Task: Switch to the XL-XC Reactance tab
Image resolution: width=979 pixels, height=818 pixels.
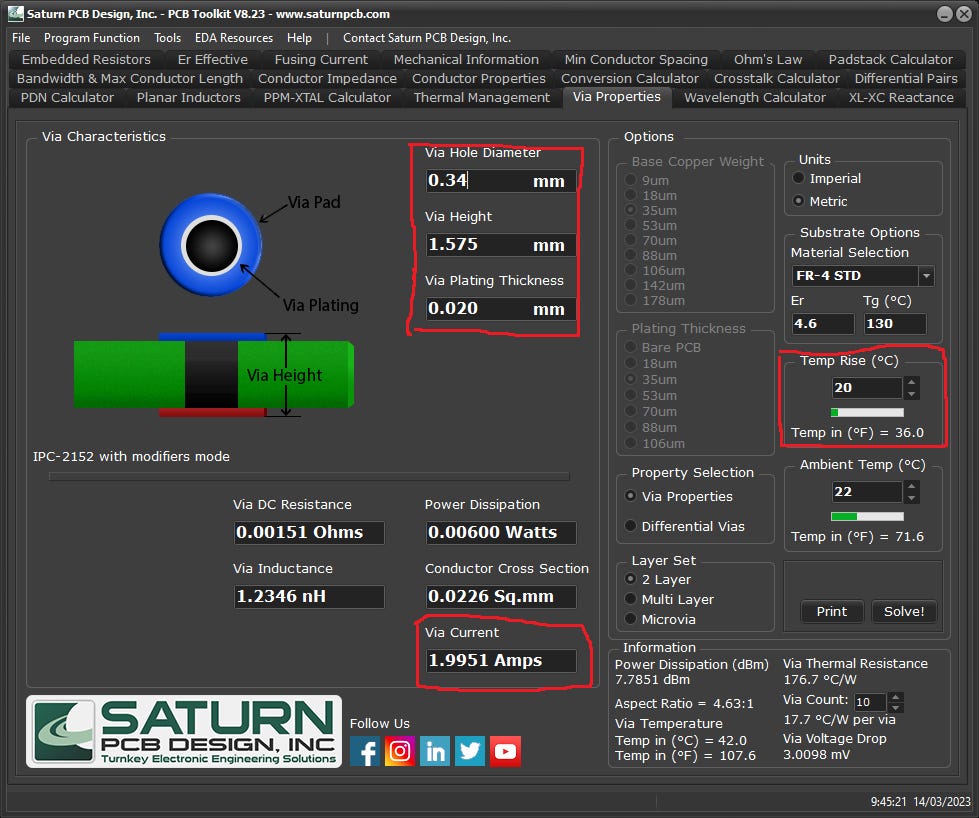Action: [x=901, y=98]
